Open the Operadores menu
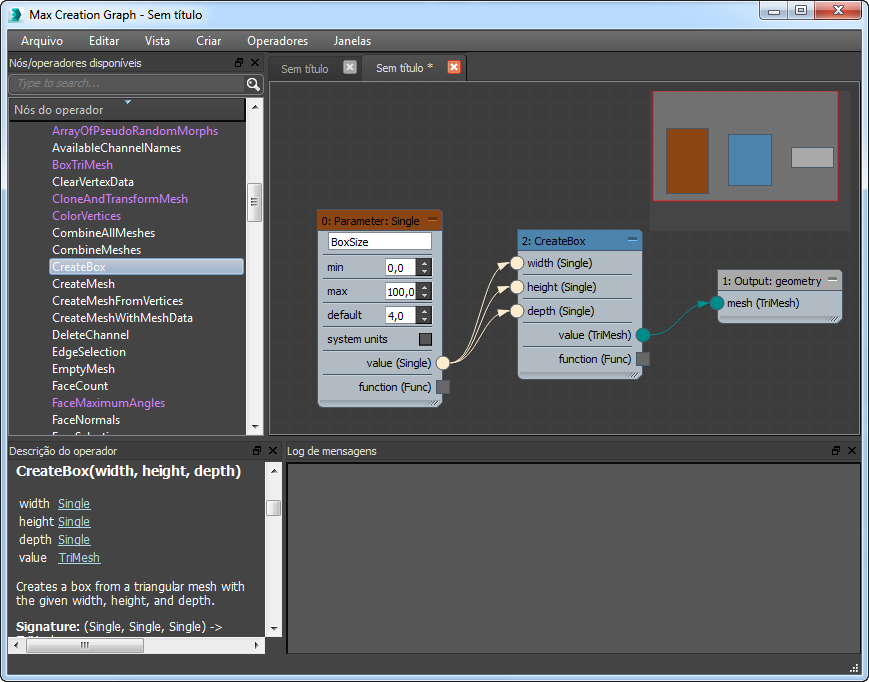Image resolution: width=869 pixels, height=682 pixels. coord(277,41)
